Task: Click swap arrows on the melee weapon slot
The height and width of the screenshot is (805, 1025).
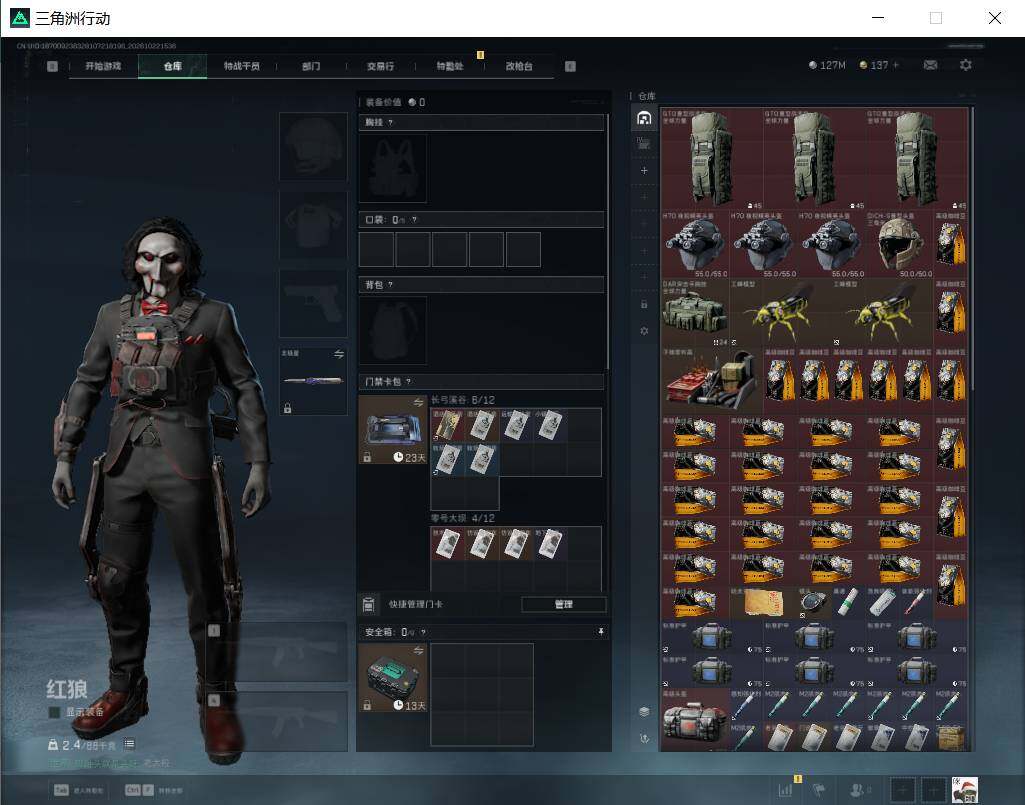Action: click(339, 354)
